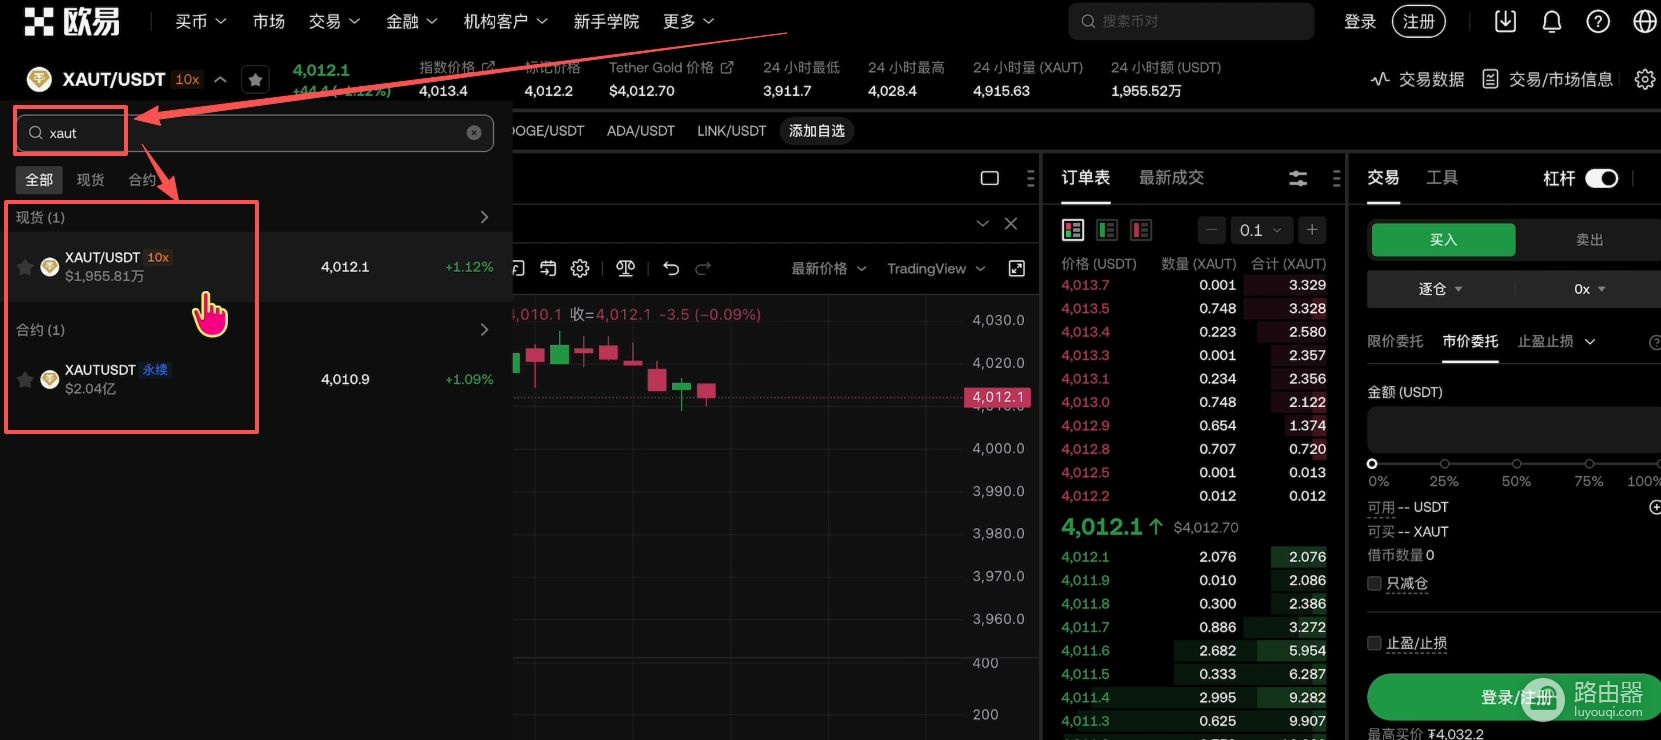This screenshot has width=1661, height=740.
Task: Click the compare scale icon in chart toolbar
Action: 626,268
